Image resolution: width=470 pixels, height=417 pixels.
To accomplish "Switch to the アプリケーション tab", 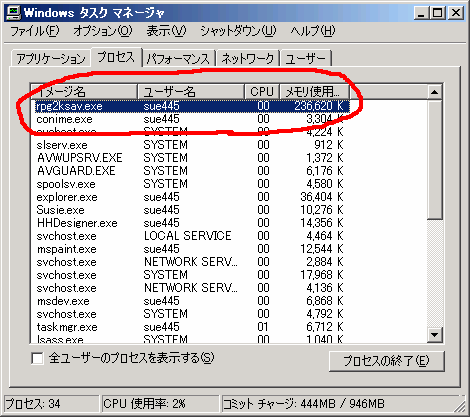I will point(51,59).
